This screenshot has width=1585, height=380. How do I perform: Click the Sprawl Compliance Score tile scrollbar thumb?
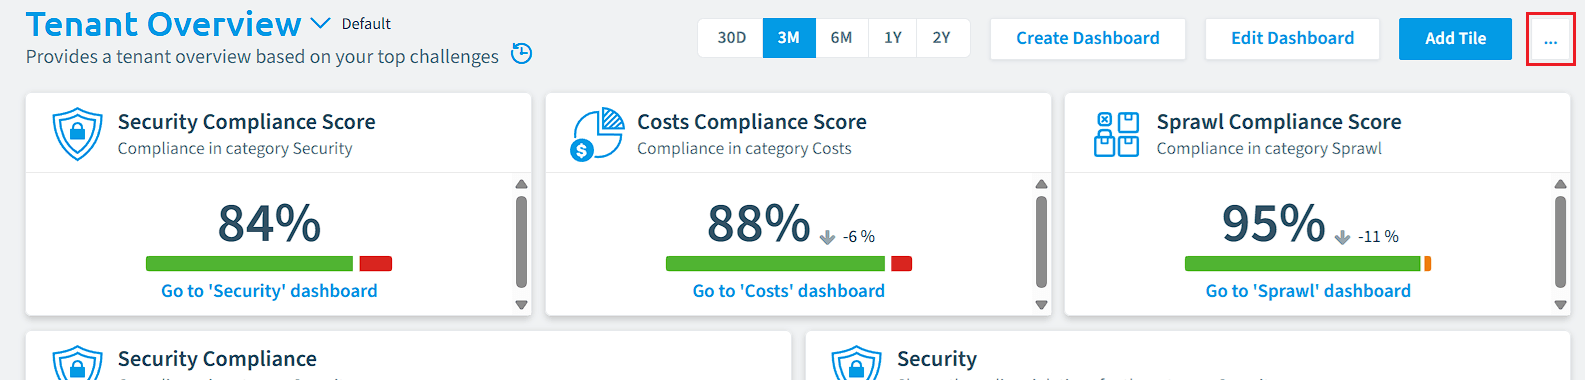click(1560, 241)
